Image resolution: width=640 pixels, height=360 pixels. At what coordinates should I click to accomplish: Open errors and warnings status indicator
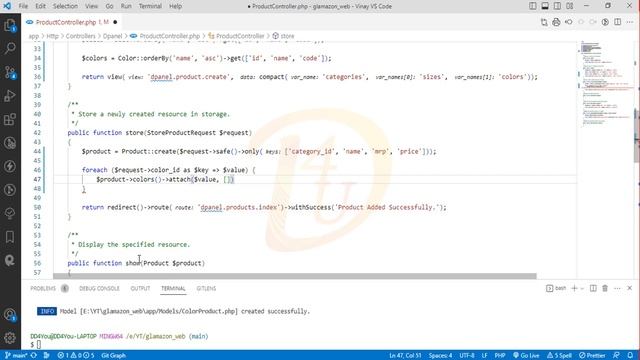[x=76, y=355]
